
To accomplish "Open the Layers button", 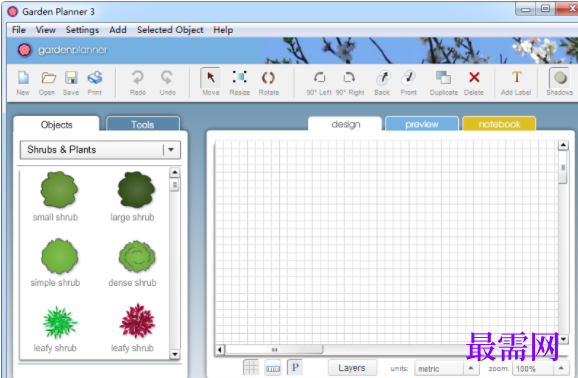I will (x=352, y=368).
